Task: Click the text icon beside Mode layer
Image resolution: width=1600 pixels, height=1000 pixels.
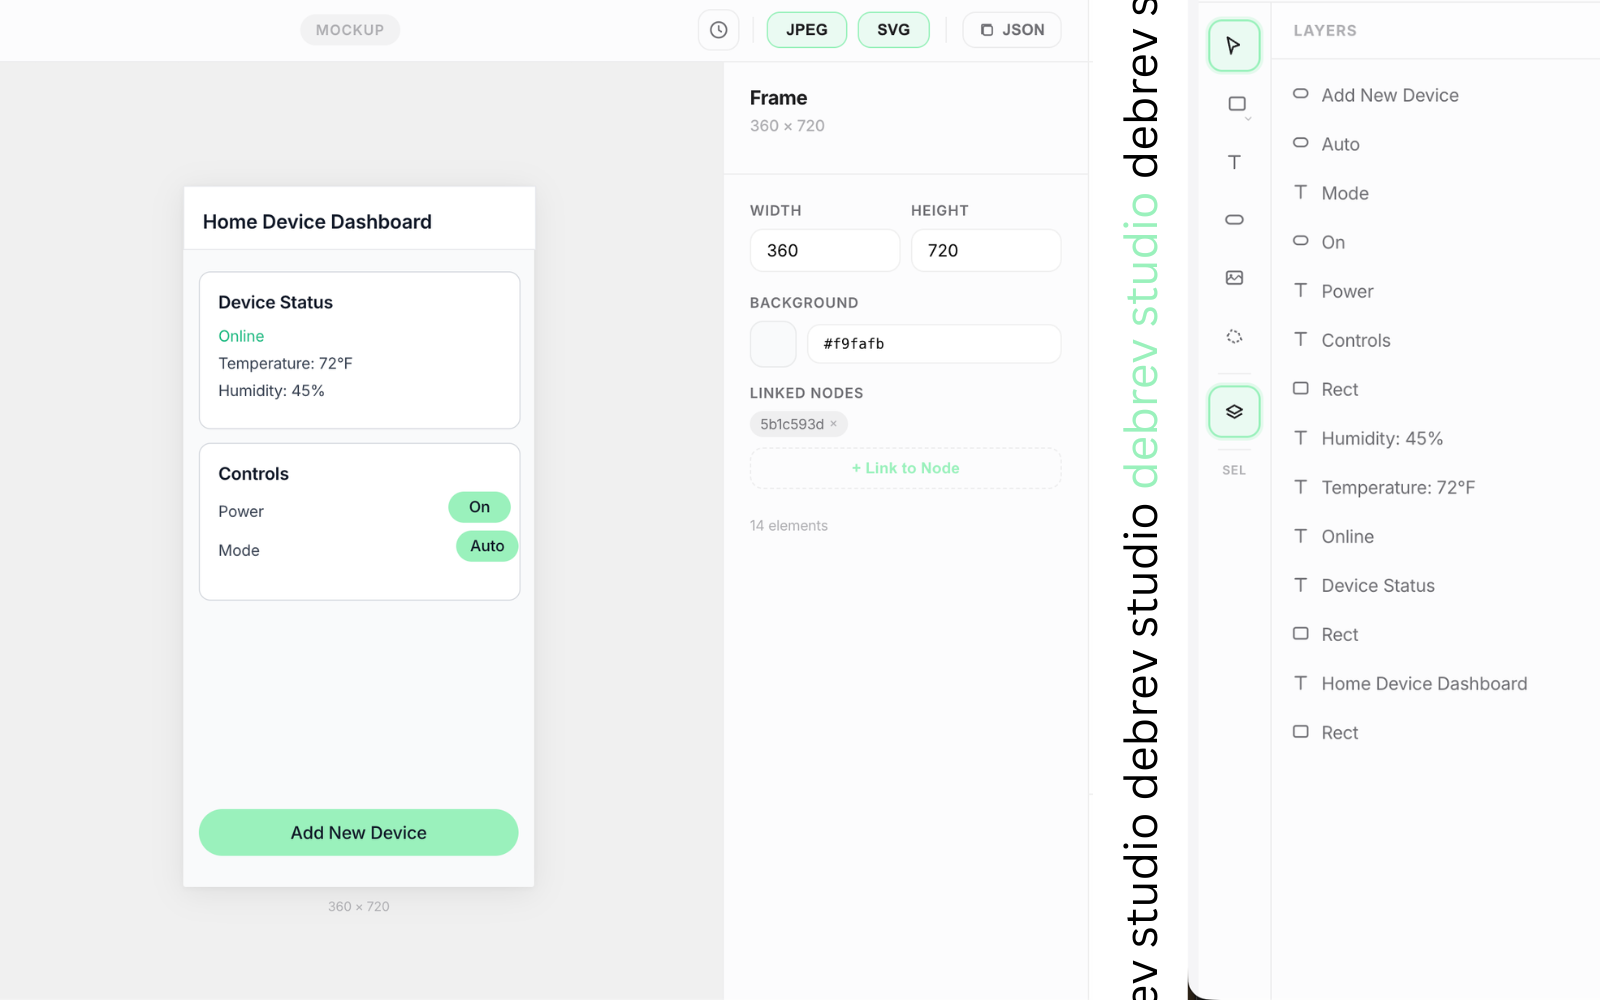Action: (x=1300, y=192)
